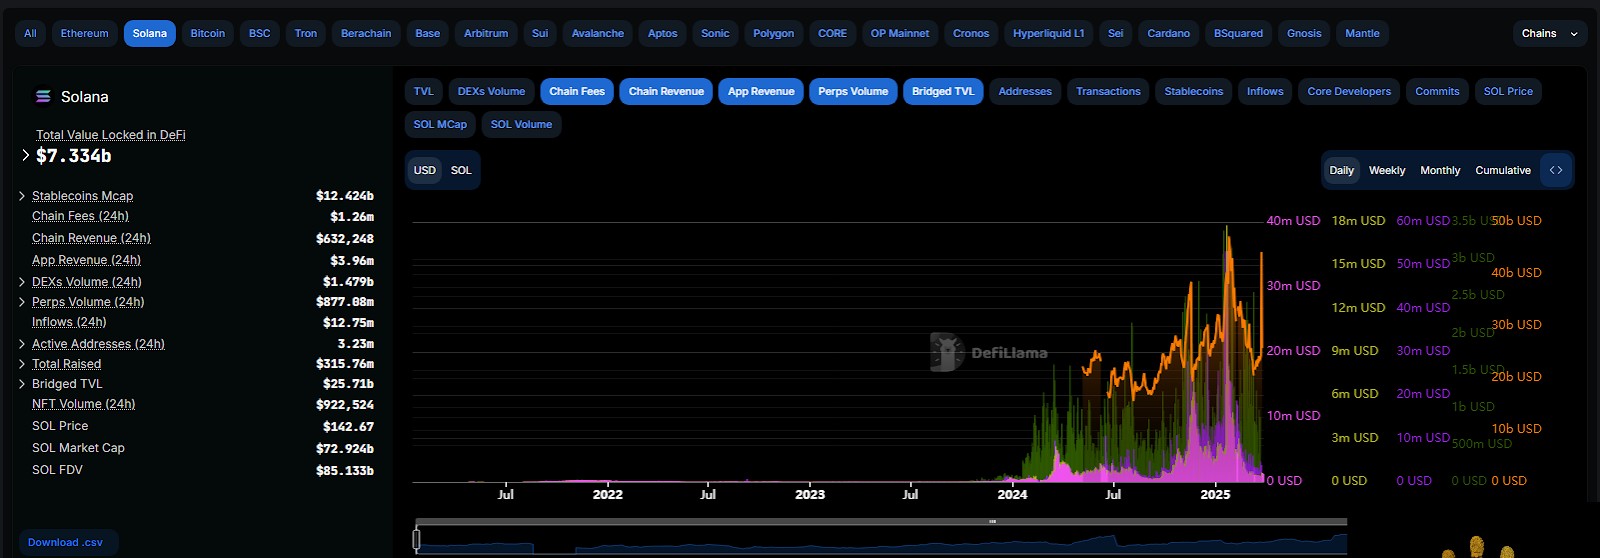Enable the Commits metric
The height and width of the screenshot is (558, 1600).
(1437, 91)
